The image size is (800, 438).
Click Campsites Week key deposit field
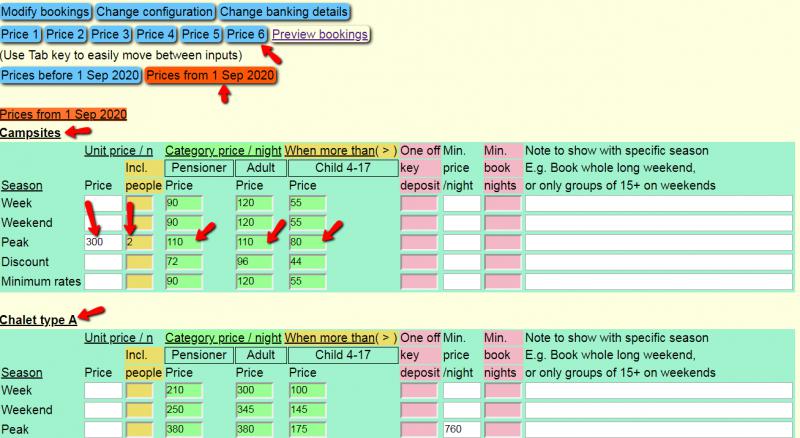pyautogui.click(x=418, y=203)
